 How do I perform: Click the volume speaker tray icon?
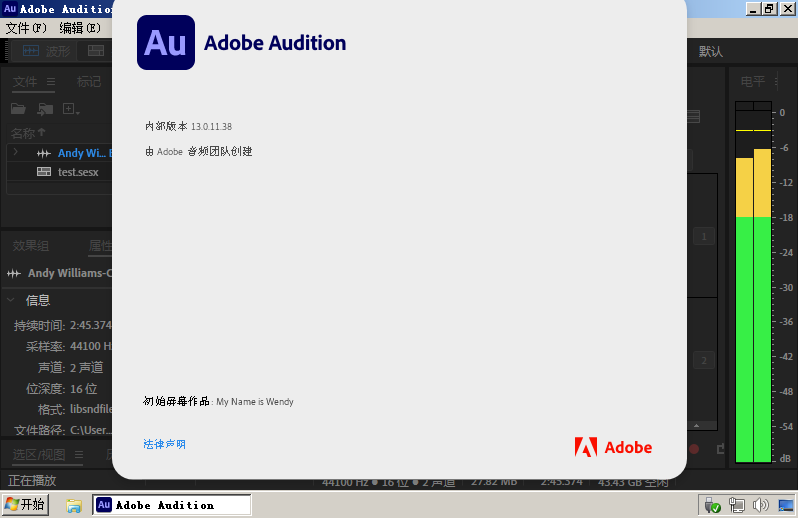[760, 505]
